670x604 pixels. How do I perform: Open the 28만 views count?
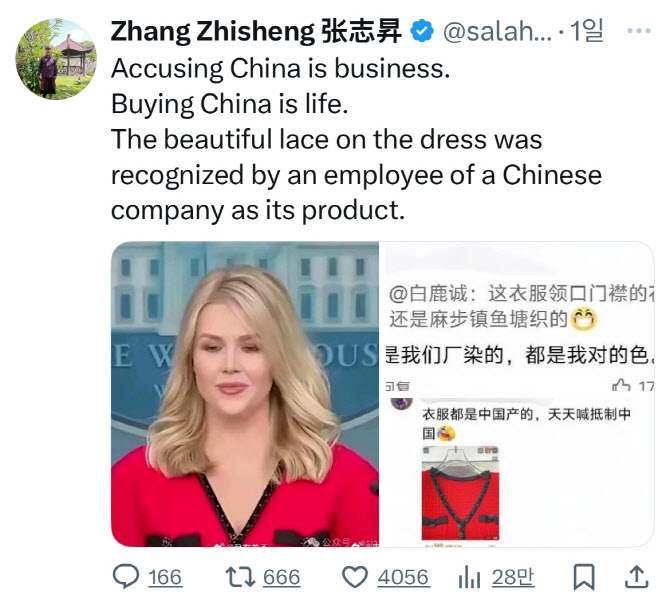513,577
